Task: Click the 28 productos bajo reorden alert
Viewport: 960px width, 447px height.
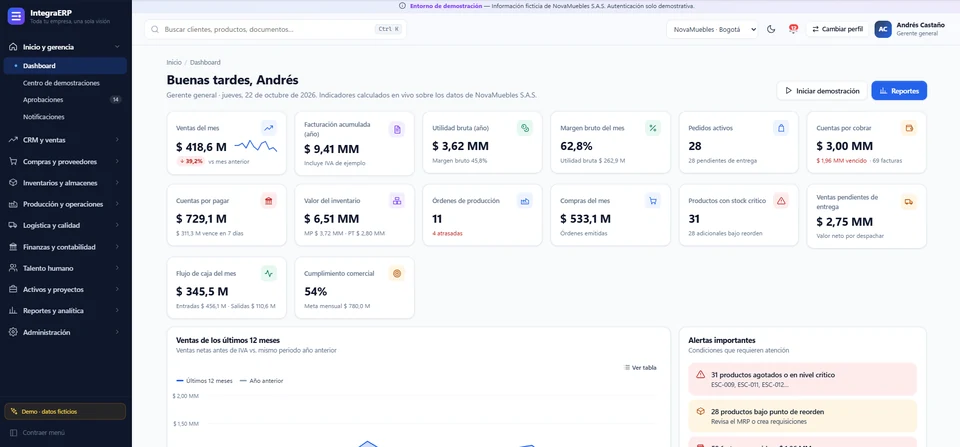Action: [x=802, y=416]
